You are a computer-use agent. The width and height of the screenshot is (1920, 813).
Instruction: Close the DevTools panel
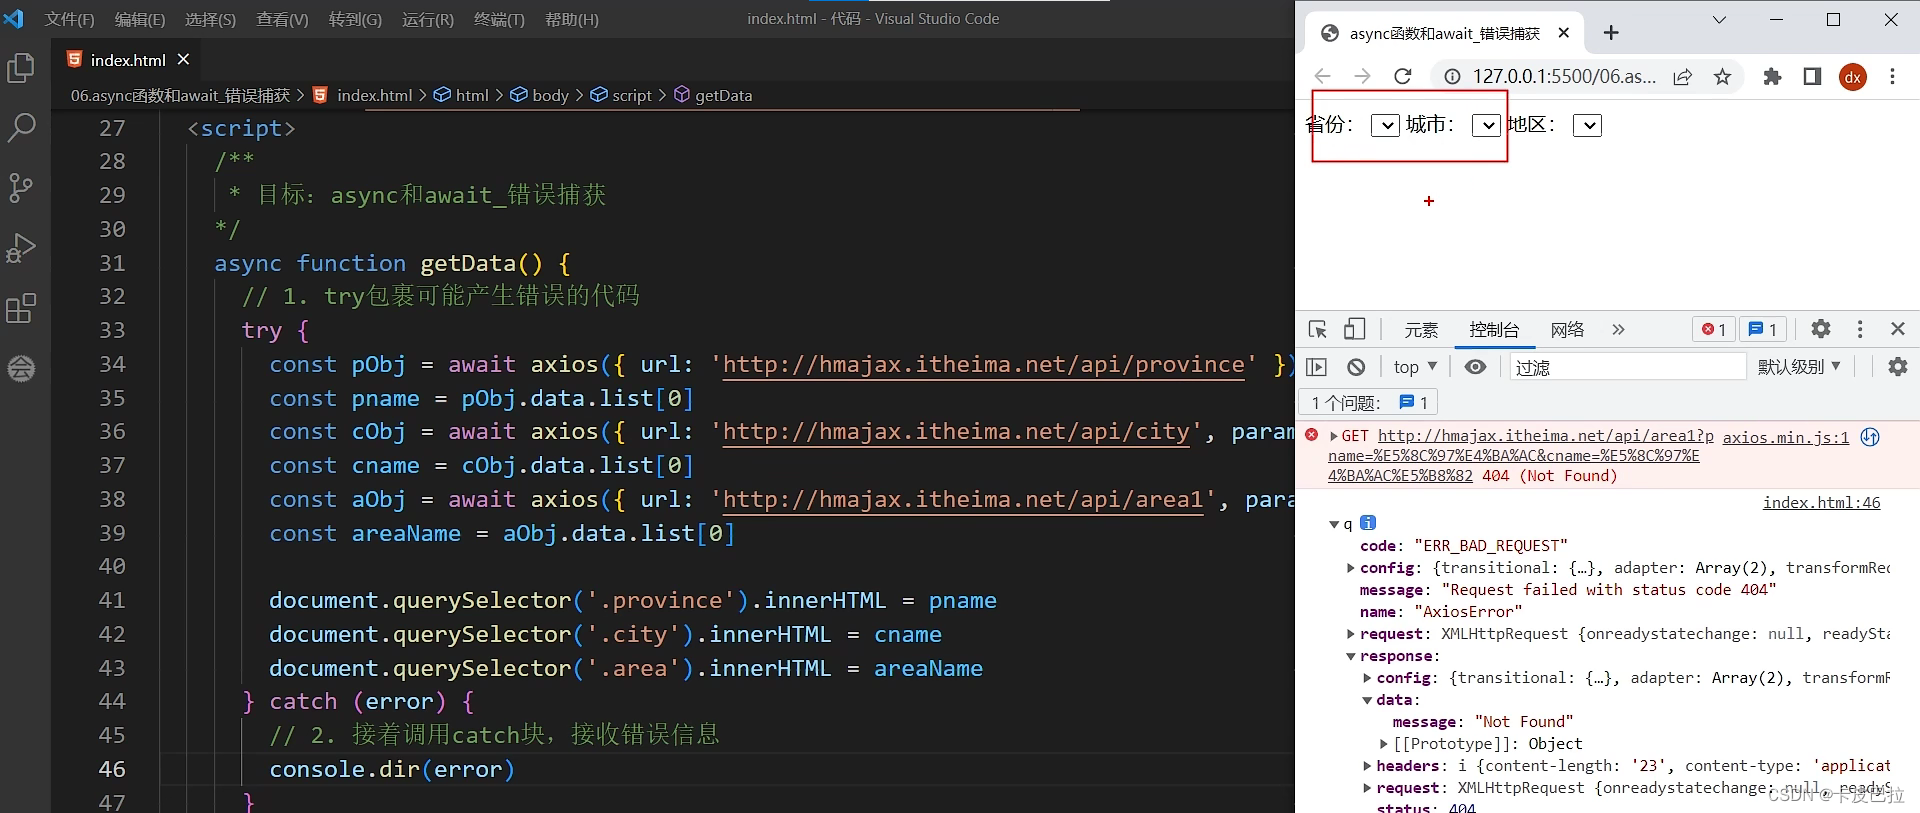point(1898,329)
